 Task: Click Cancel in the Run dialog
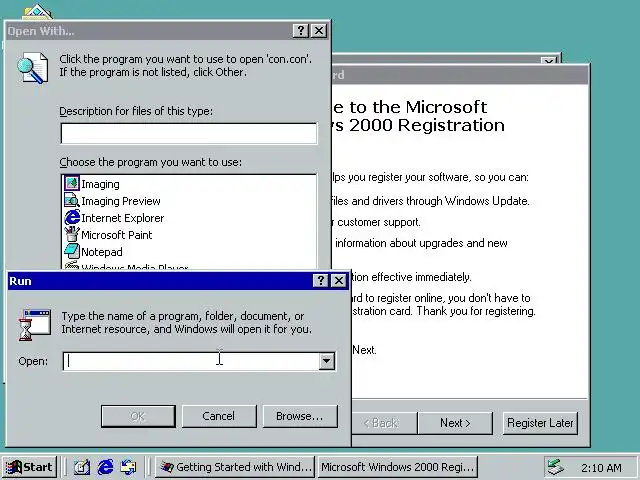219,416
